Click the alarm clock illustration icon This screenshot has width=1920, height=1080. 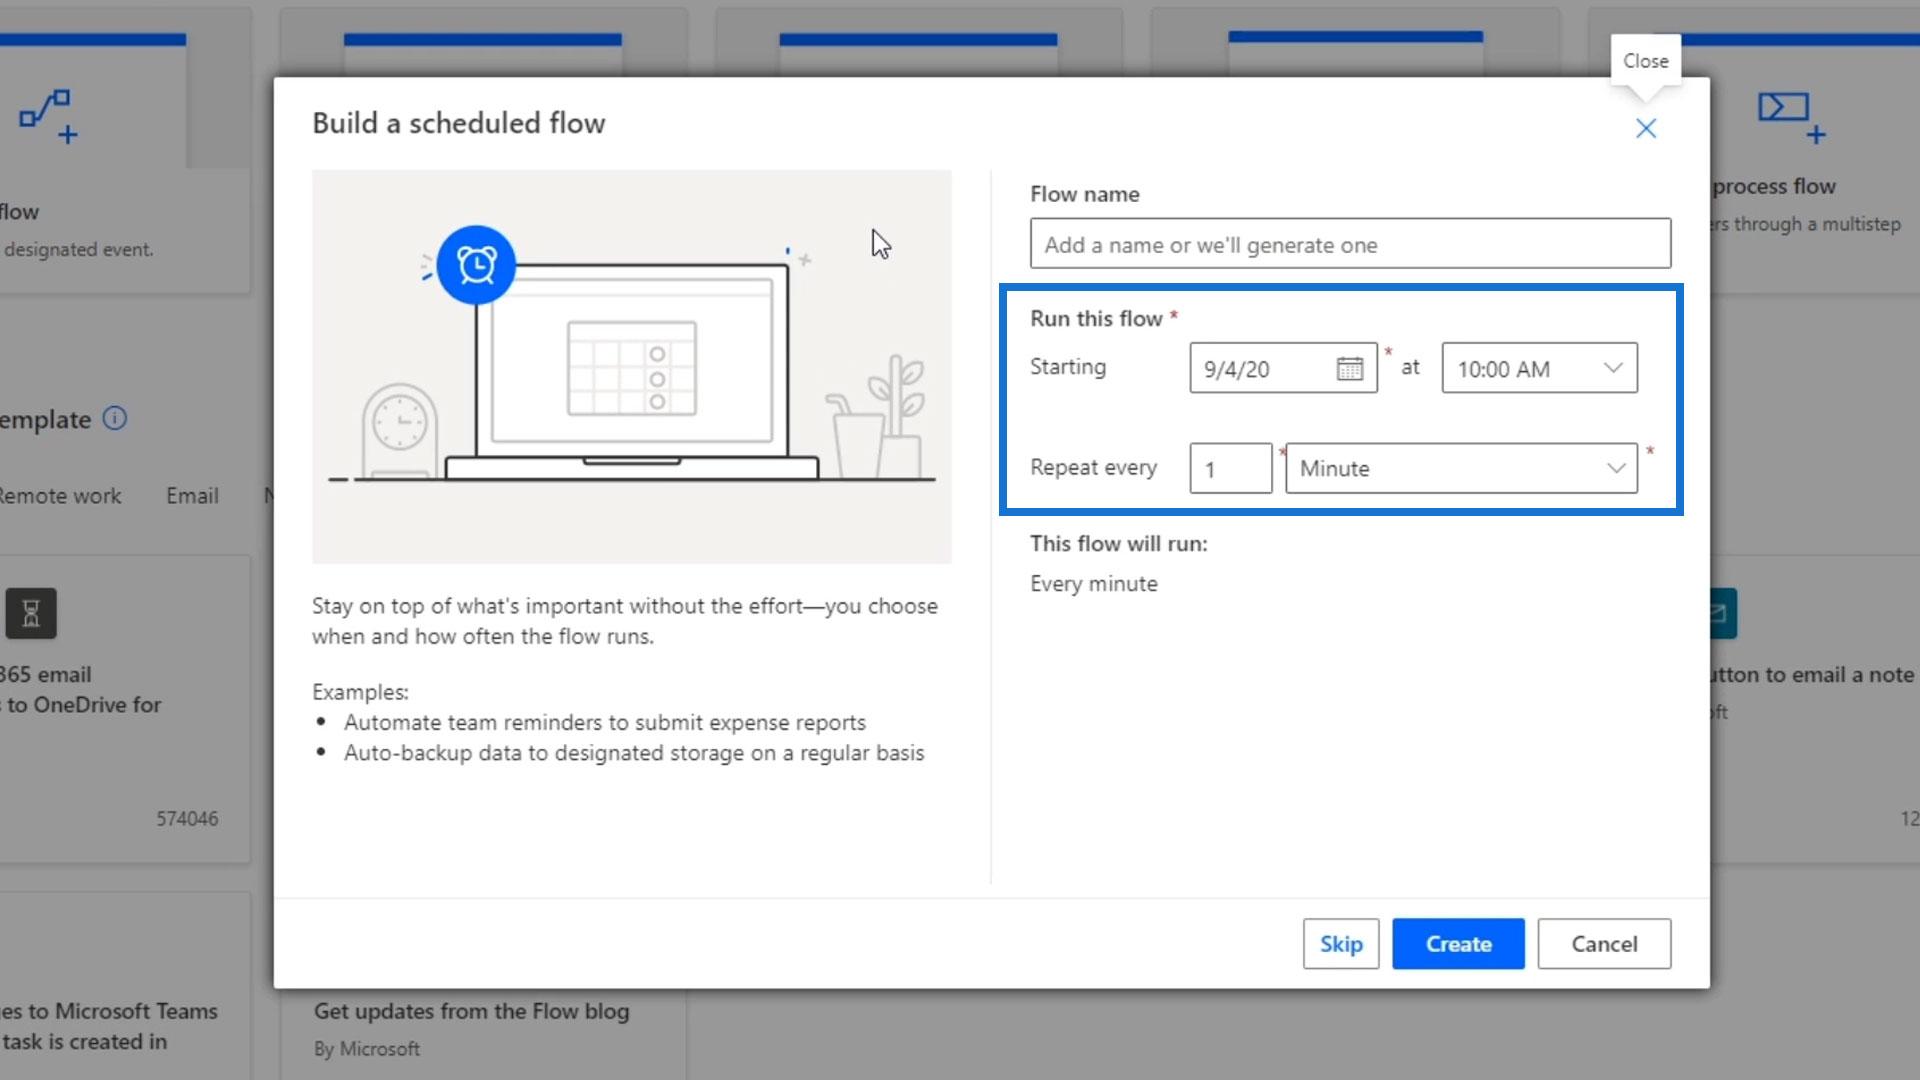[x=476, y=265]
